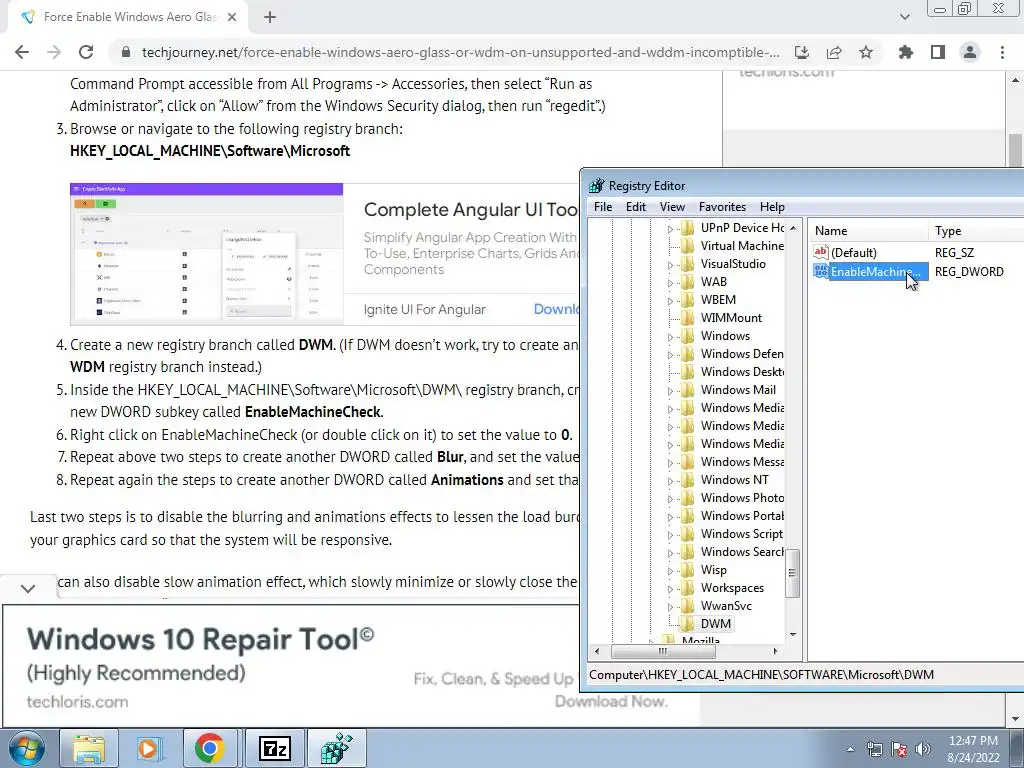The width and height of the screenshot is (1024, 768).
Task: Click the Windows 10 Repair Tool ad heading
Action: coord(200,639)
